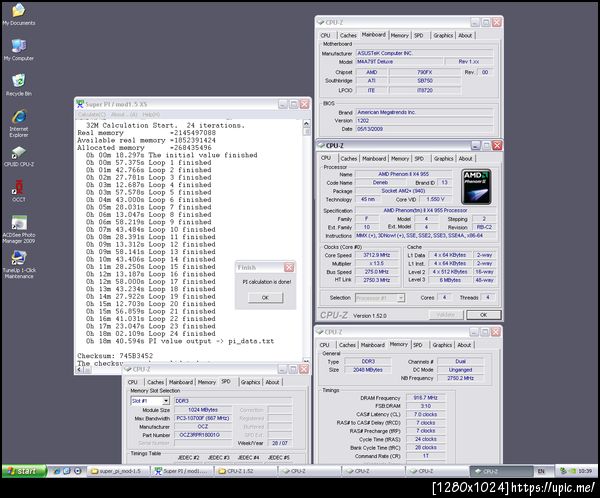Click the Show Desktop quick launch icon
600x498 pixels.
[x=67, y=471]
